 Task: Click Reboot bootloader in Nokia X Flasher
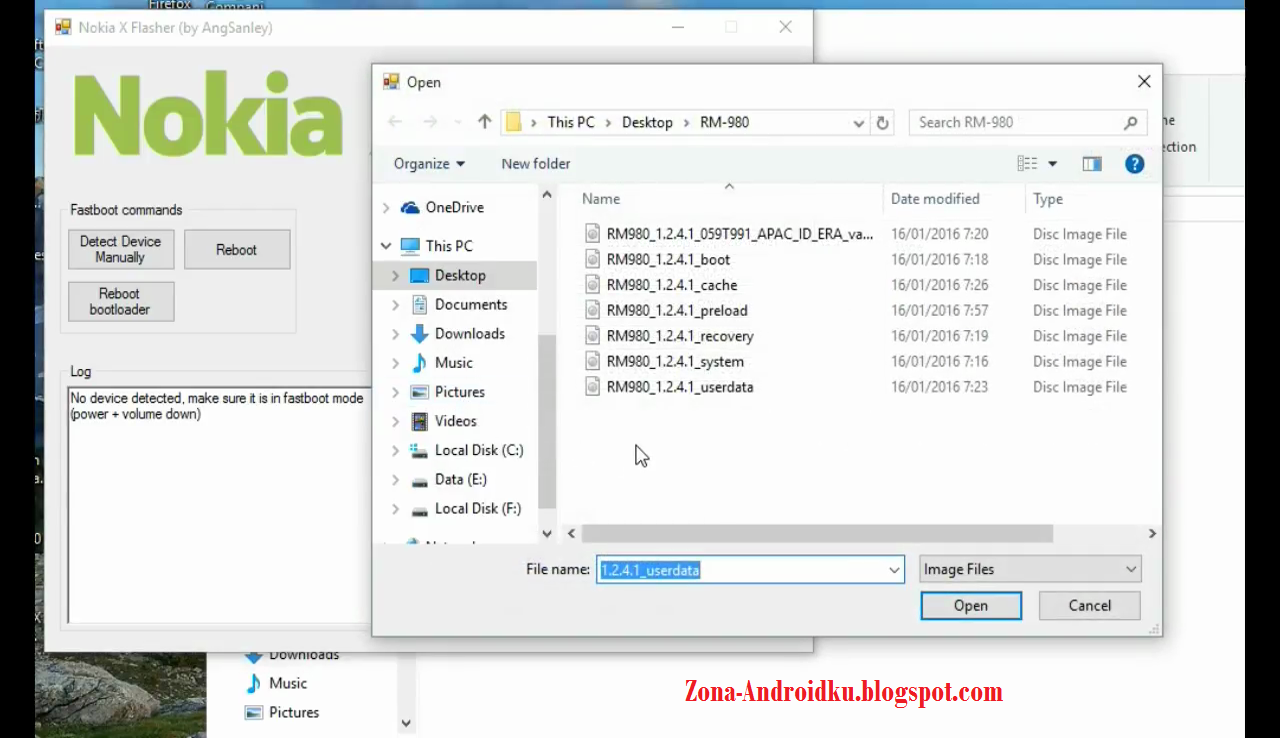(120, 302)
